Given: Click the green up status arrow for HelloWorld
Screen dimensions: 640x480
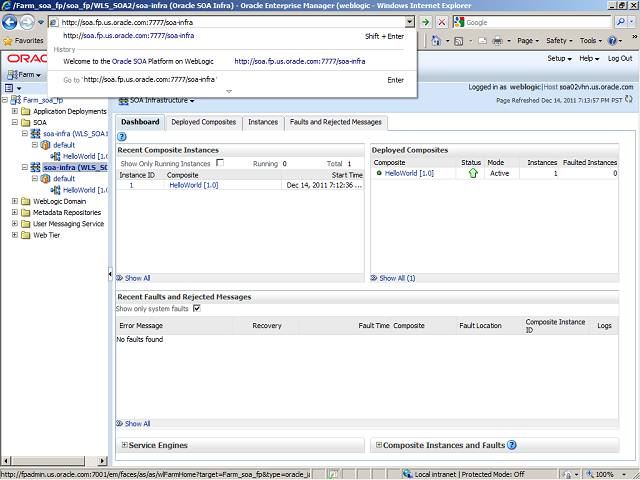Looking at the screenshot, I should pyautogui.click(x=472, y=173).
